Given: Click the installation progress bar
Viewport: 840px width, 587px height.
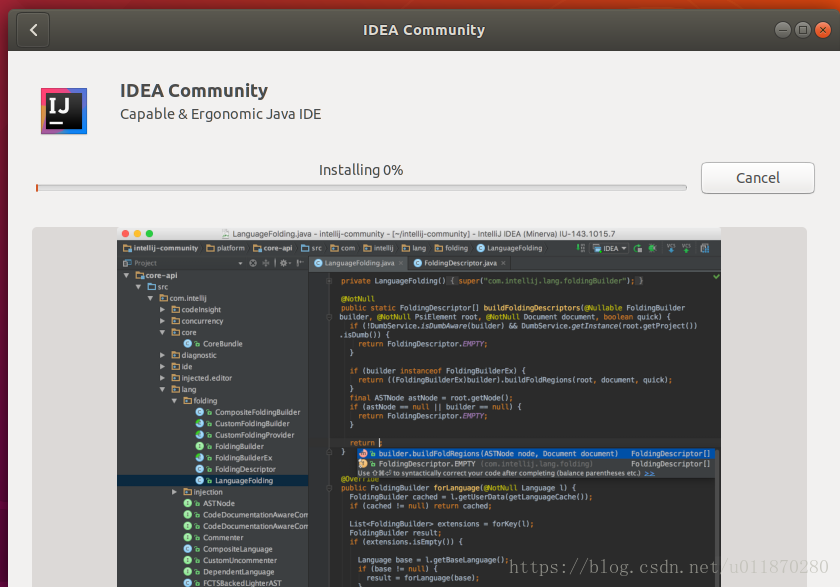Looking at the screenshot, I should tap(361, 188).
